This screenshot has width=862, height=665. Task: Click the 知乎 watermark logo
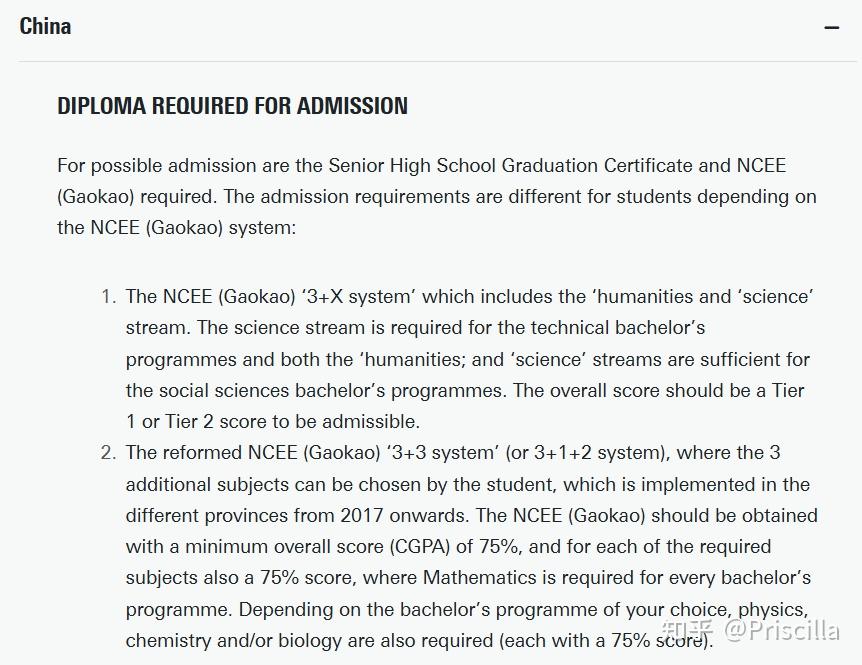693,630
